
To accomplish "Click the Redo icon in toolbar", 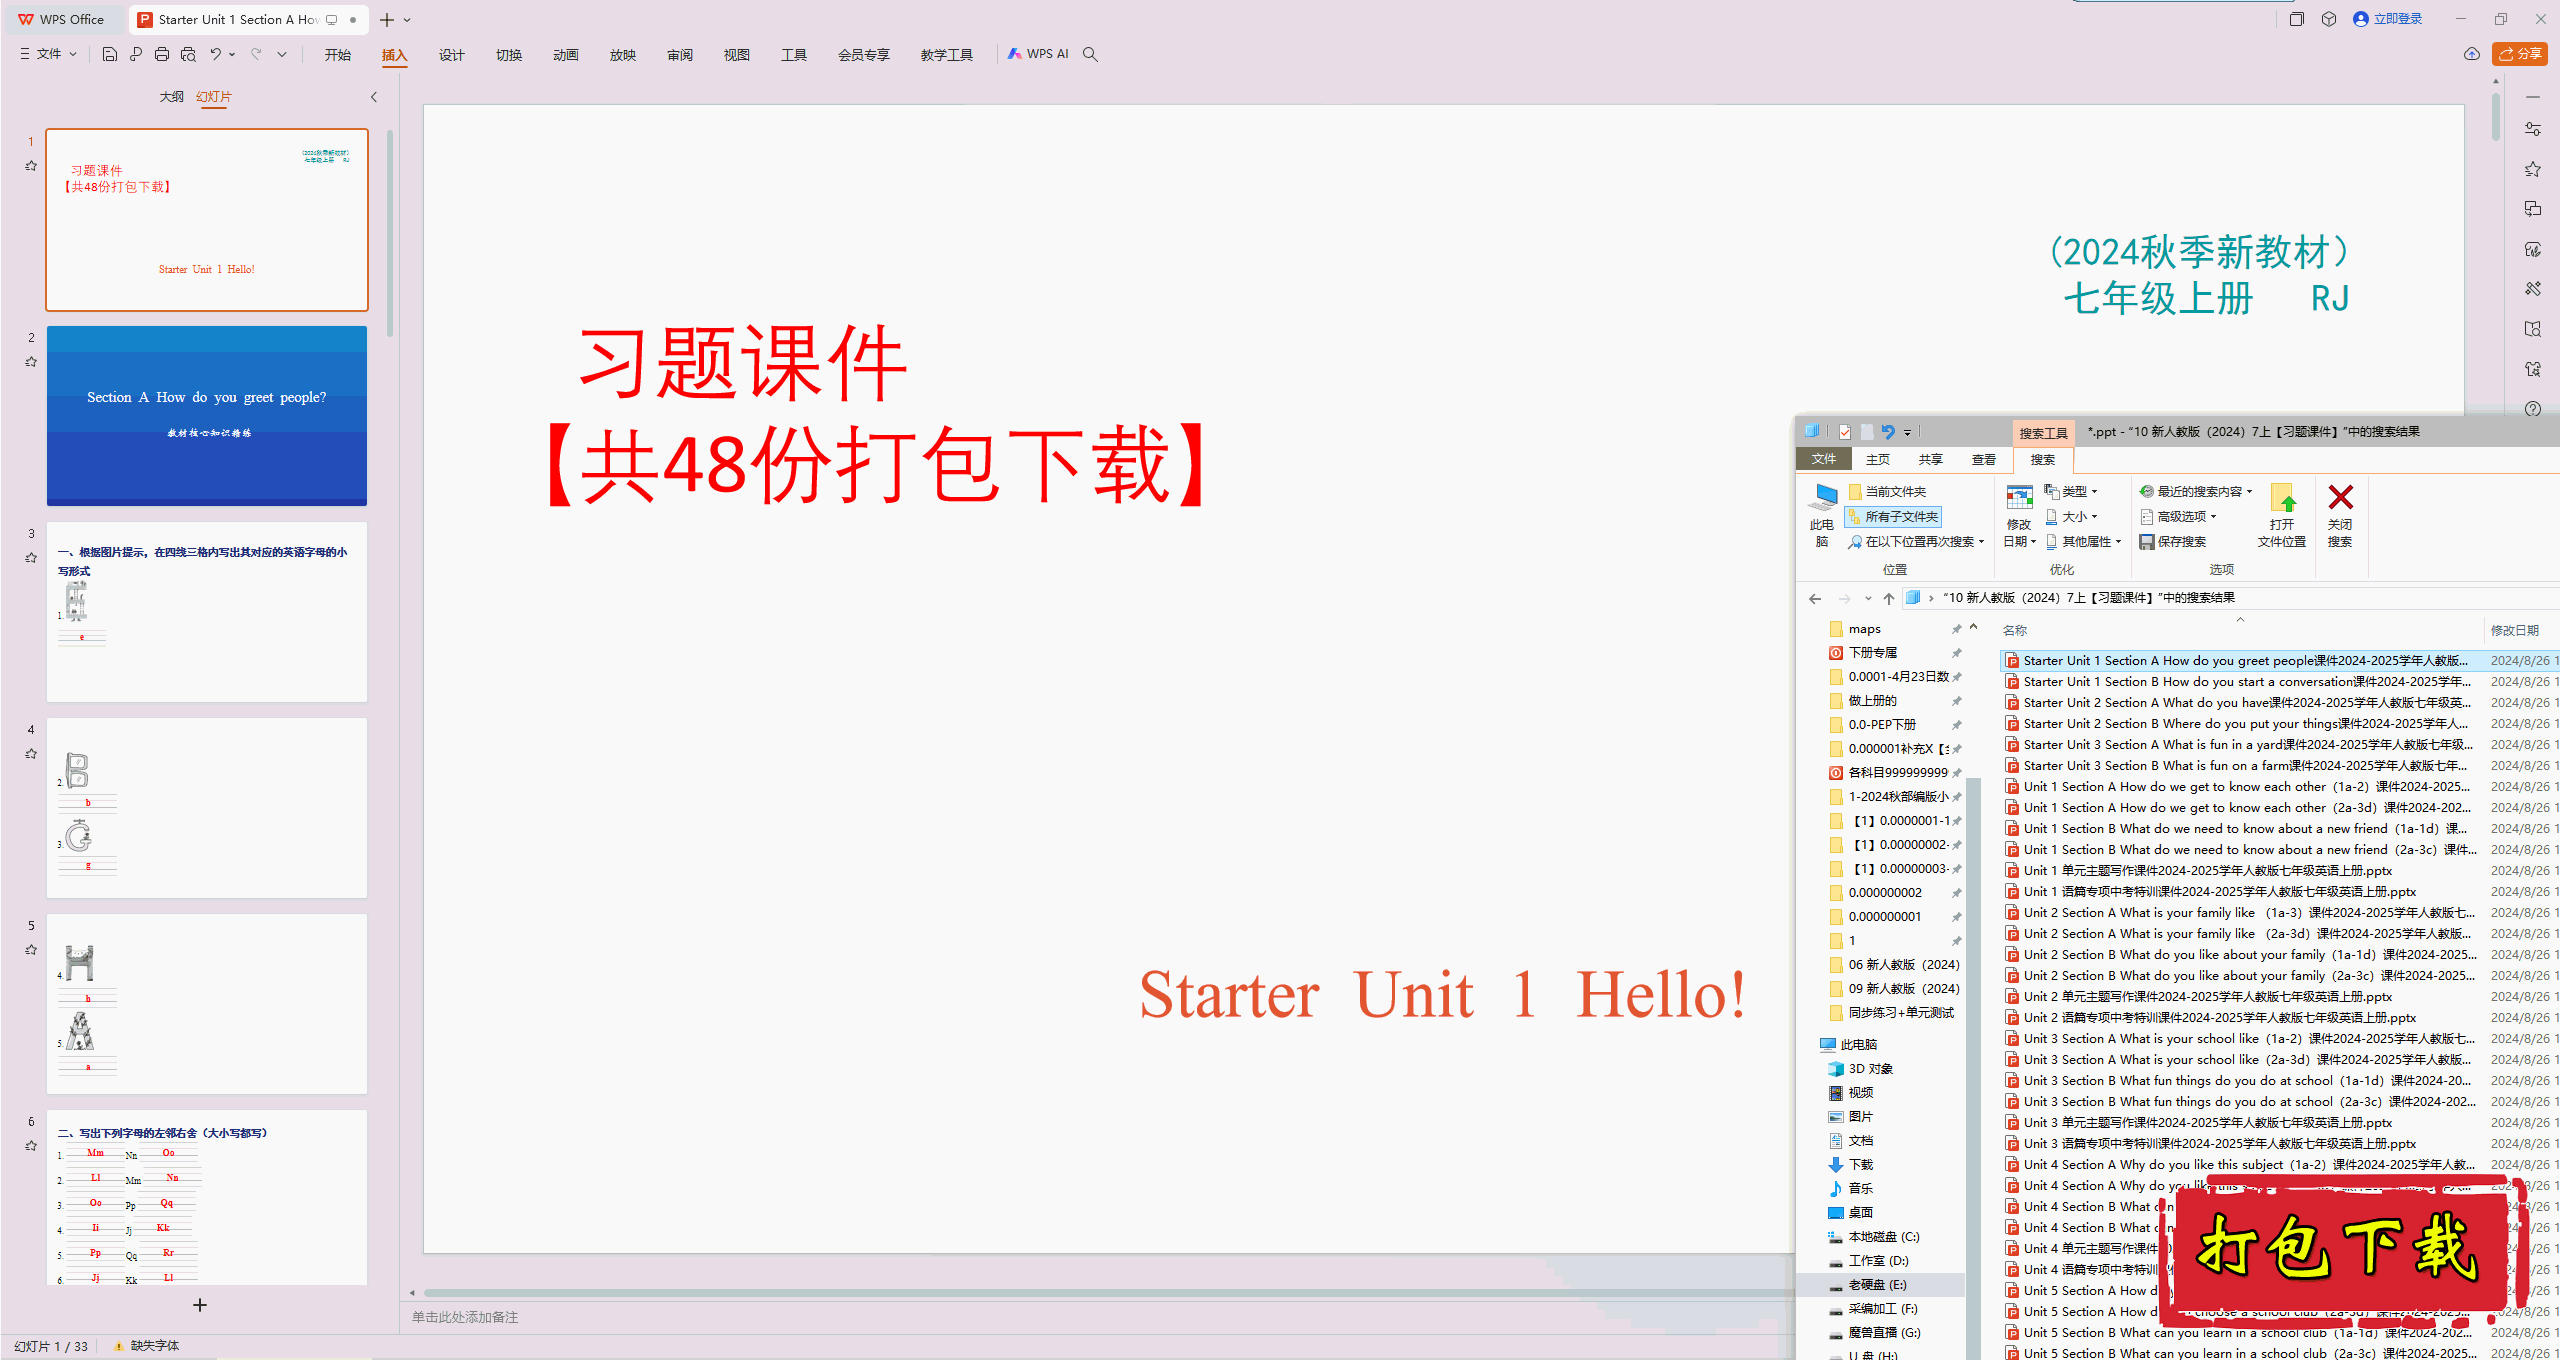I will point(256,53).
